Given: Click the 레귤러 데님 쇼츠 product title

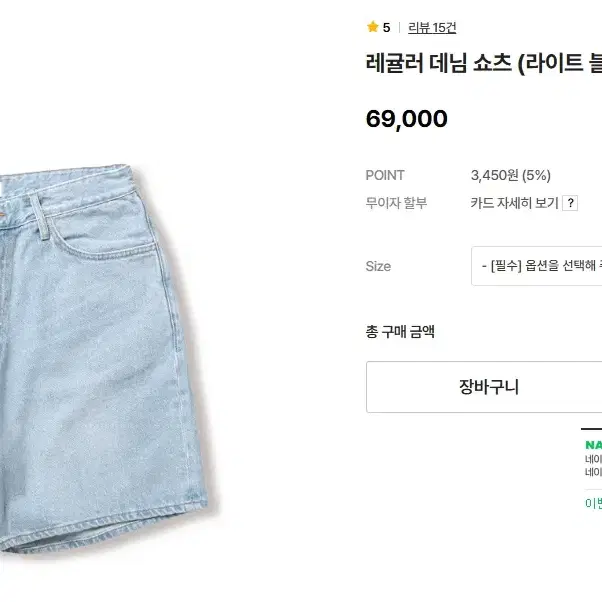Looking at the screenshot, I should tap(484, 63).
